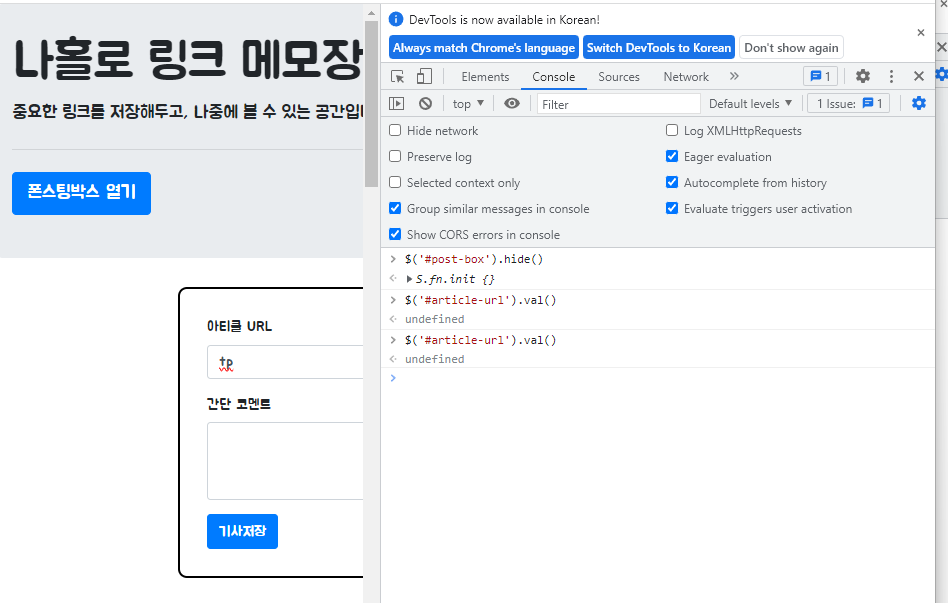
Task: Show the console sidebar icon
Action: point(397,103)
